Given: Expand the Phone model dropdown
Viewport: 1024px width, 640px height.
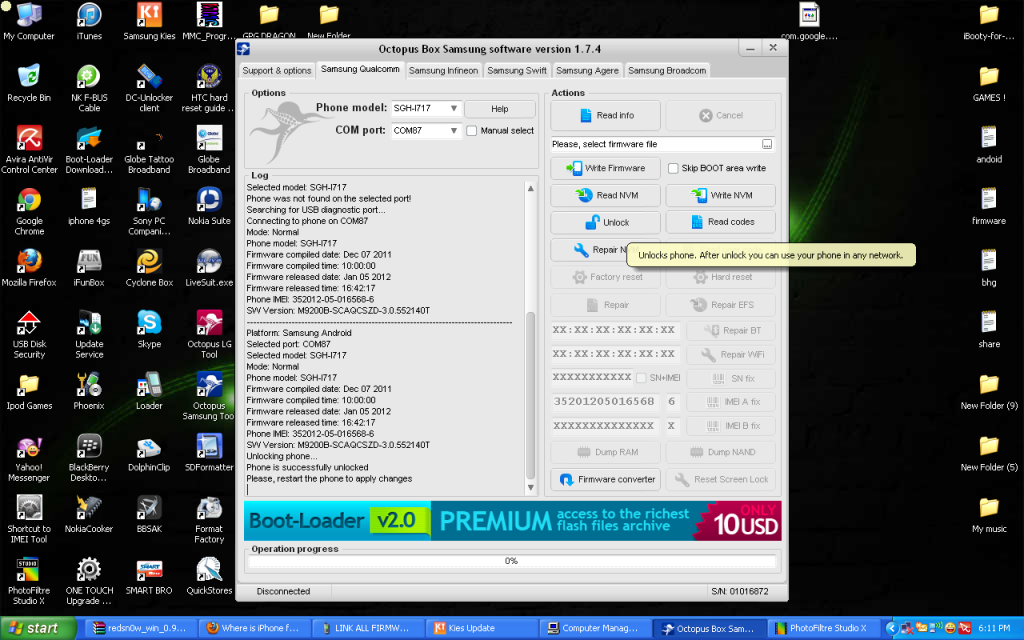Looking at the screenshot, I should pos(453,108).
